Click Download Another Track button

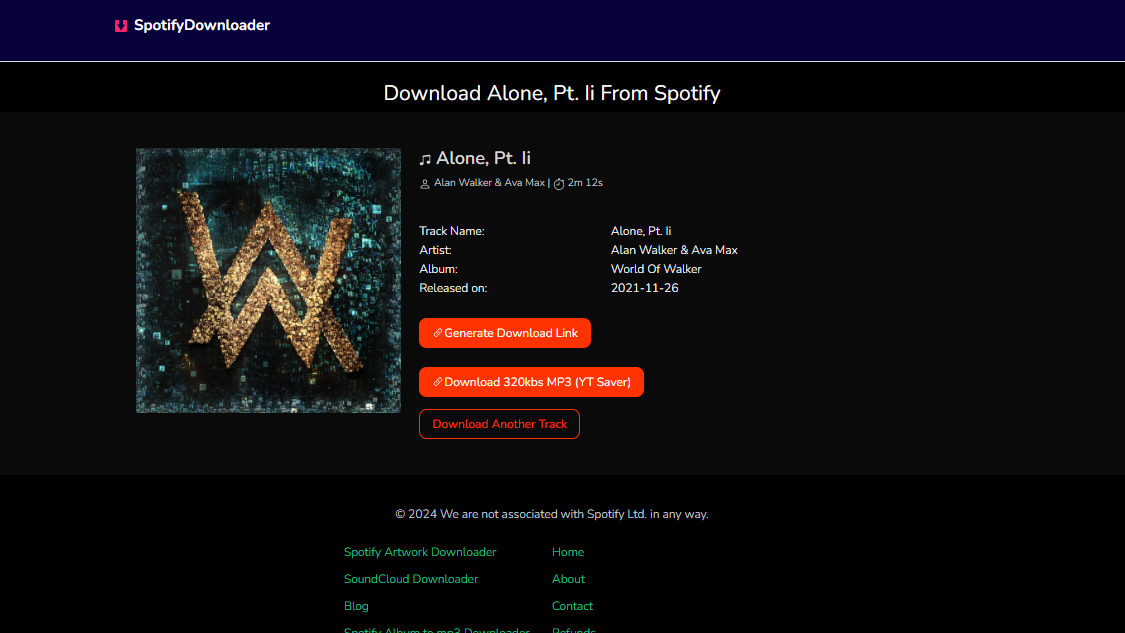[499, 424]
